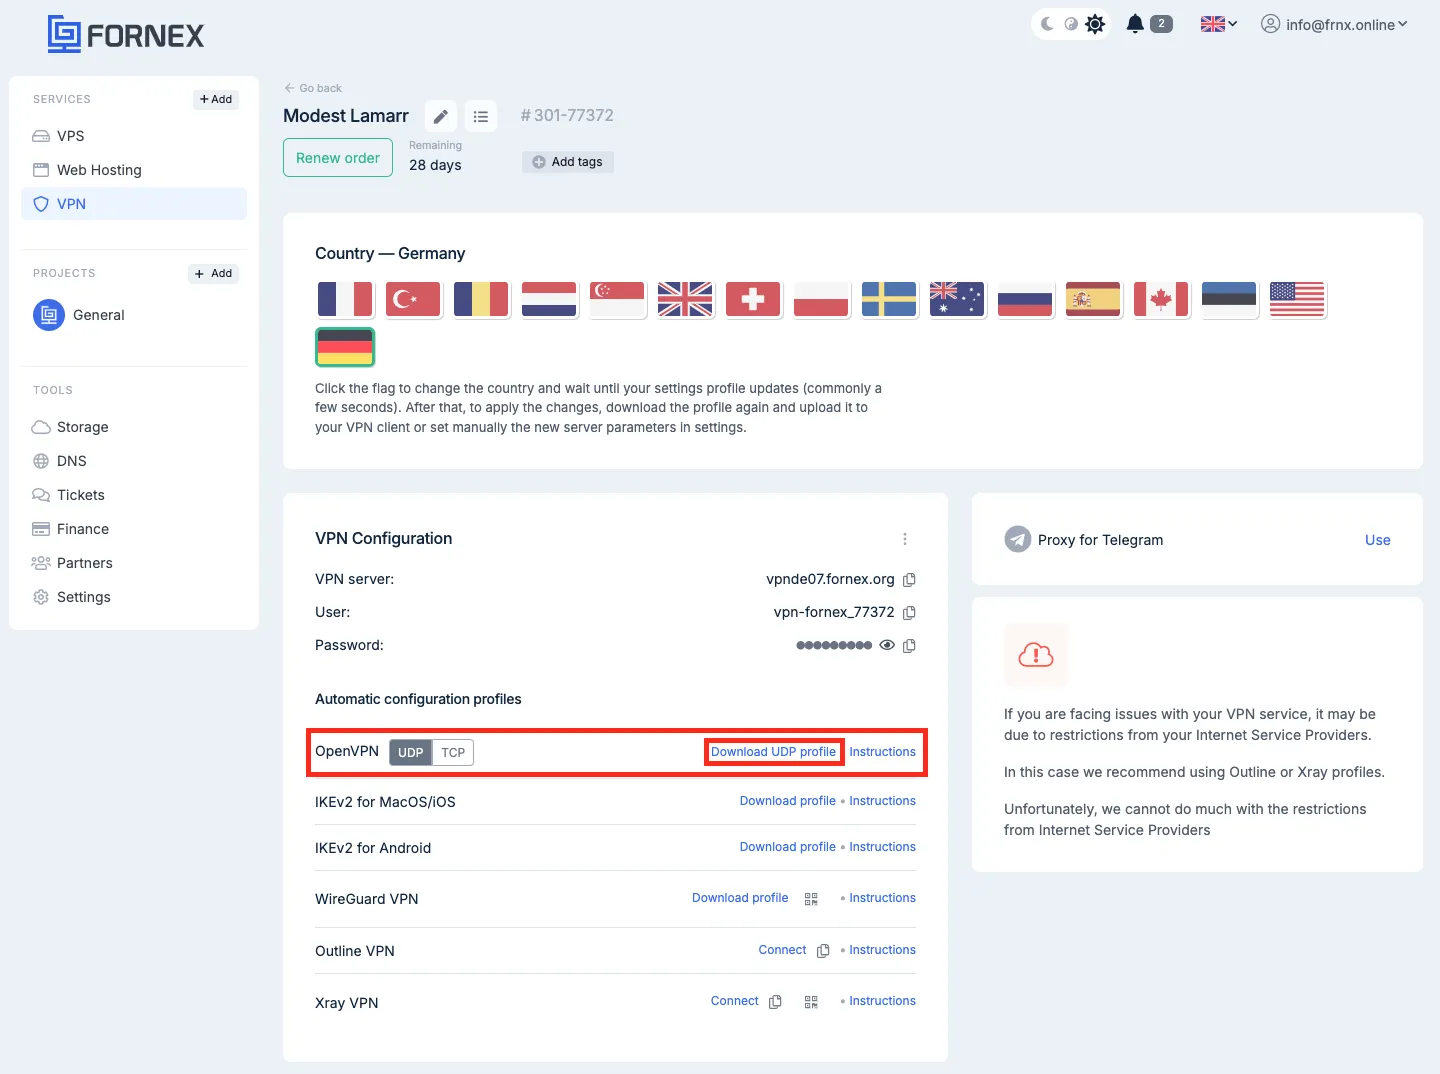Select United States flag
1440x1074 pixels.
1297,299
